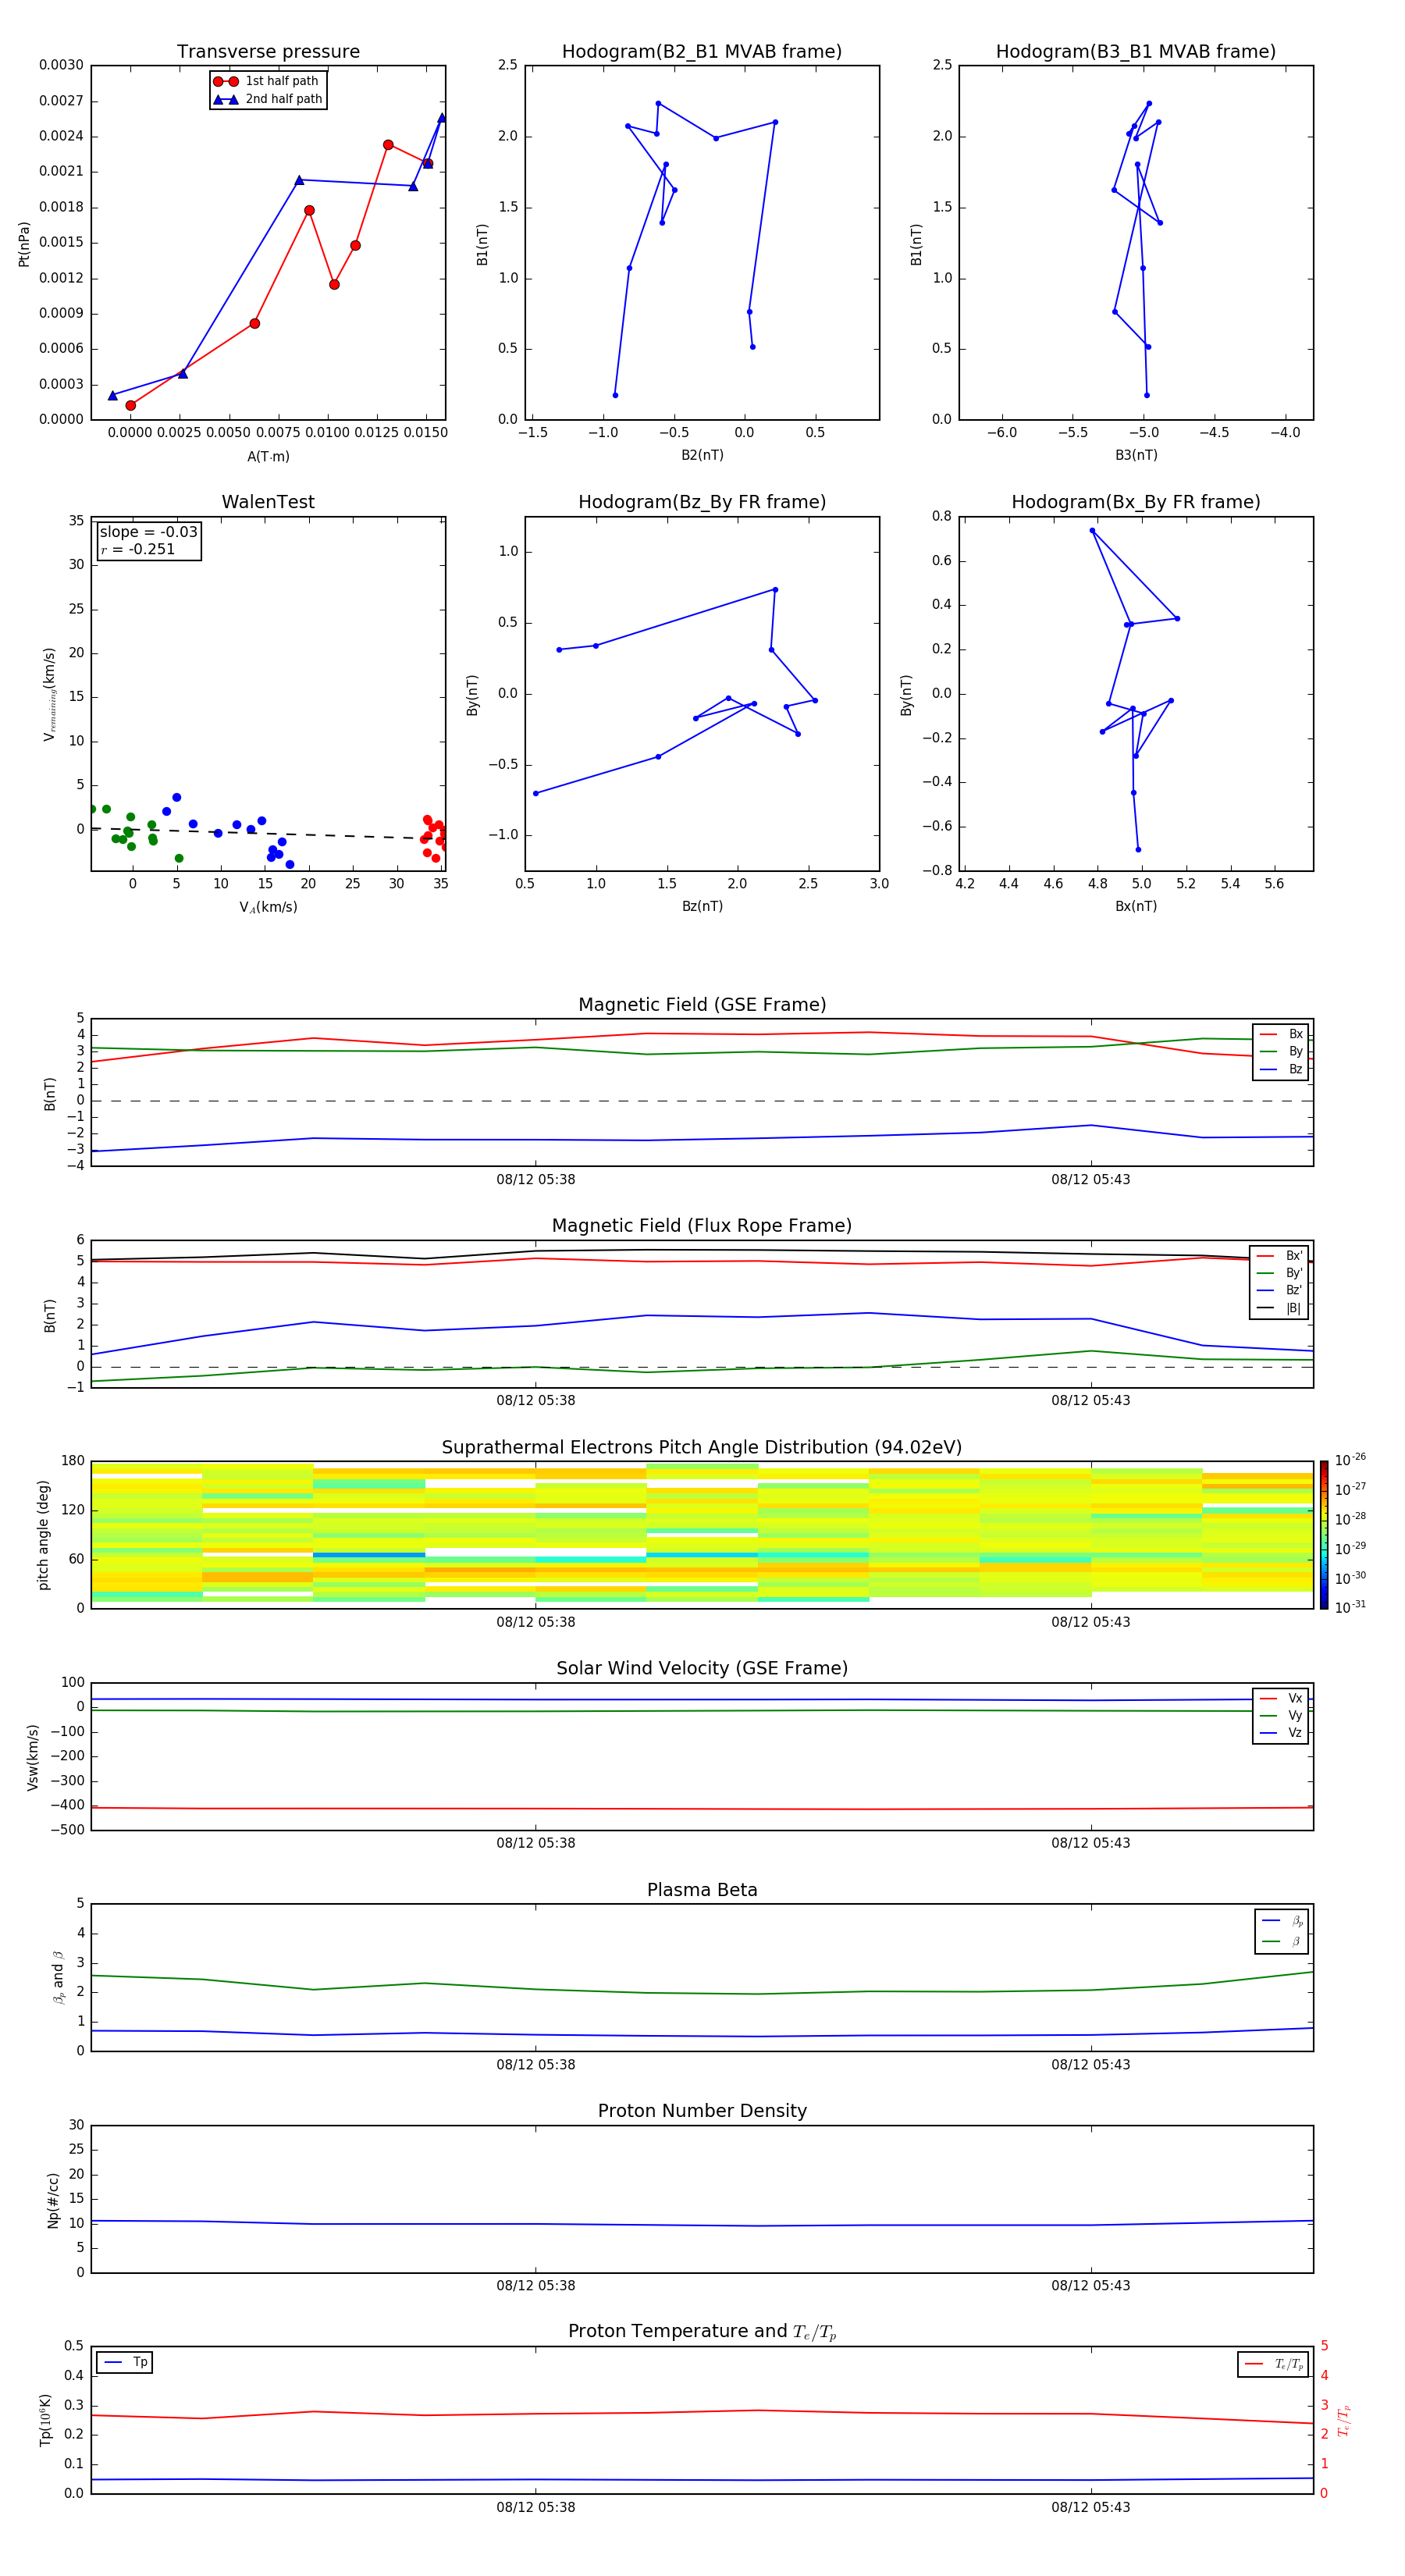Click '2nd half path' legend entry
This screenshot has width=1405, height=2576.
coord(268,99)
